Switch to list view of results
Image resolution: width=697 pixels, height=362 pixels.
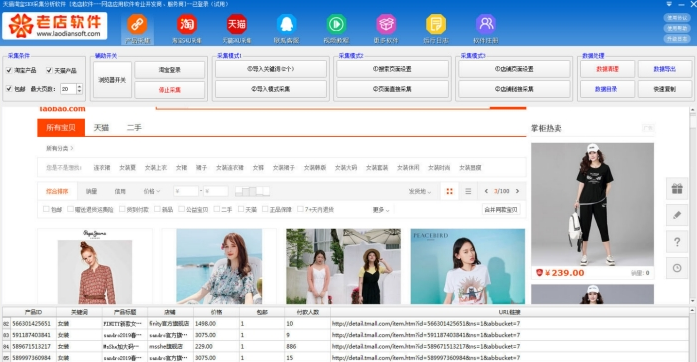coord(468,191)
